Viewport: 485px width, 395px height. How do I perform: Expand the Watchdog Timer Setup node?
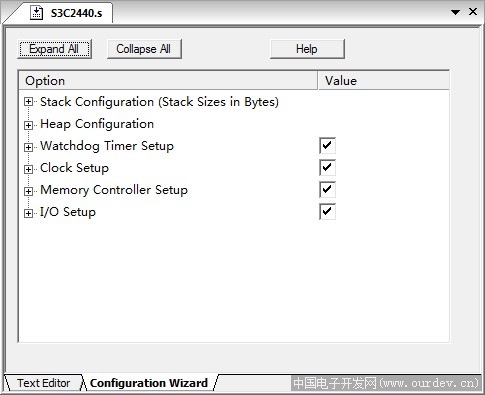pyautogui.click(x=29, y=147)
